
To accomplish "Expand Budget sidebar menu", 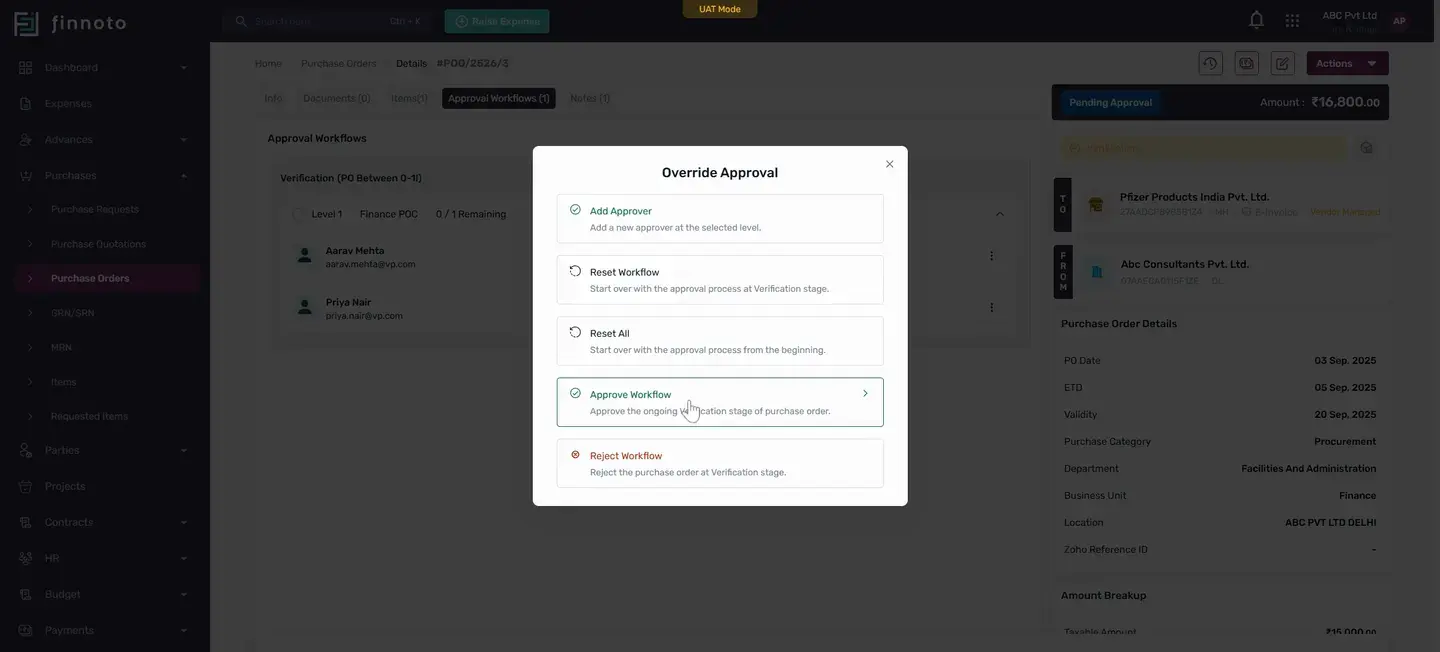I will coord(104,594).
